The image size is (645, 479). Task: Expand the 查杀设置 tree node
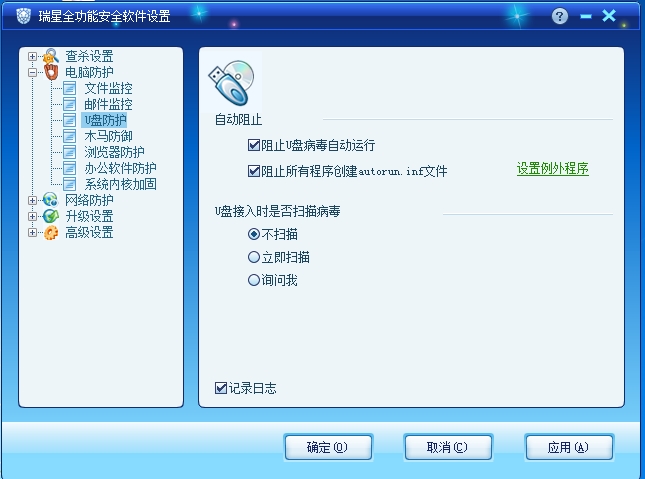pyautogui.click(x=32, y=56)
